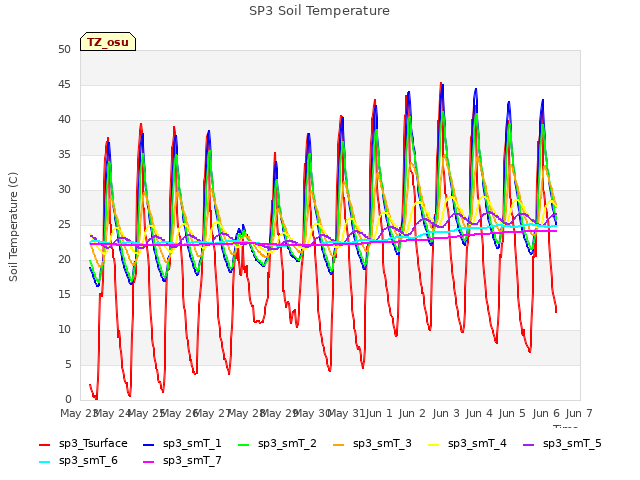Click the yellow sp3_smT_4 legend swatch
Image resolution: width=640 pixels, height=480 pixels.
433,444
